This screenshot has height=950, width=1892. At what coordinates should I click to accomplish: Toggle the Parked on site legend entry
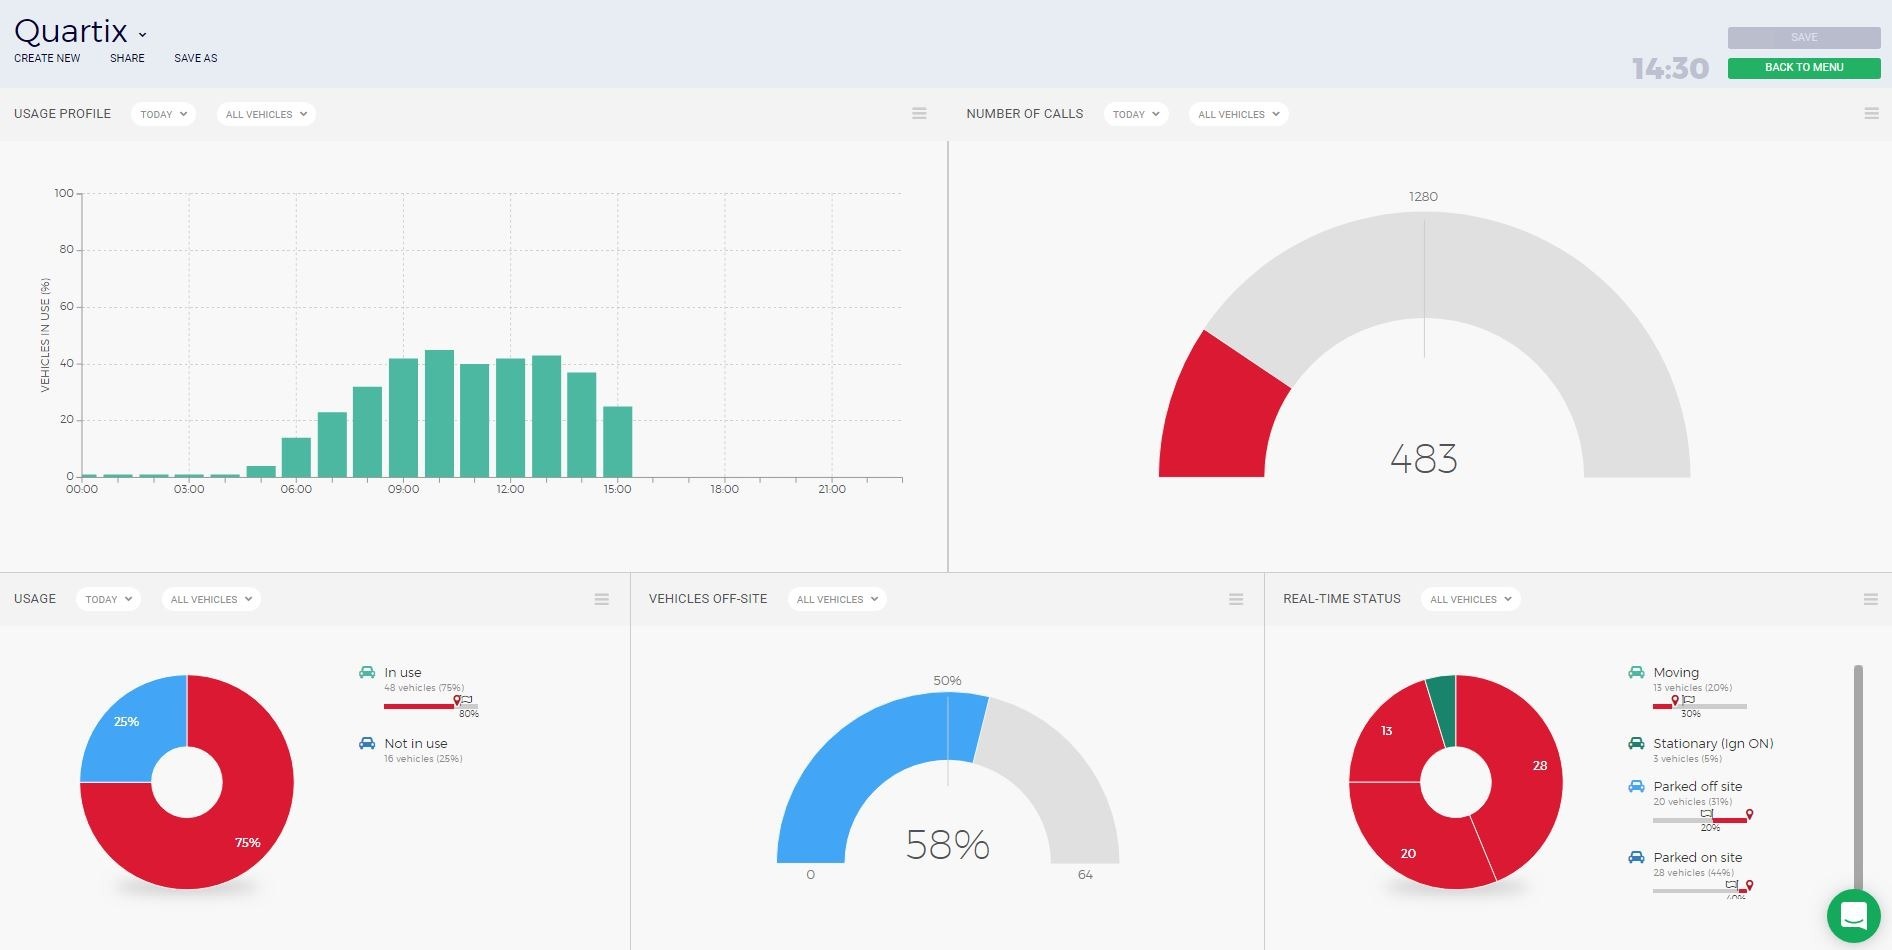click(x=1697, y=858)
